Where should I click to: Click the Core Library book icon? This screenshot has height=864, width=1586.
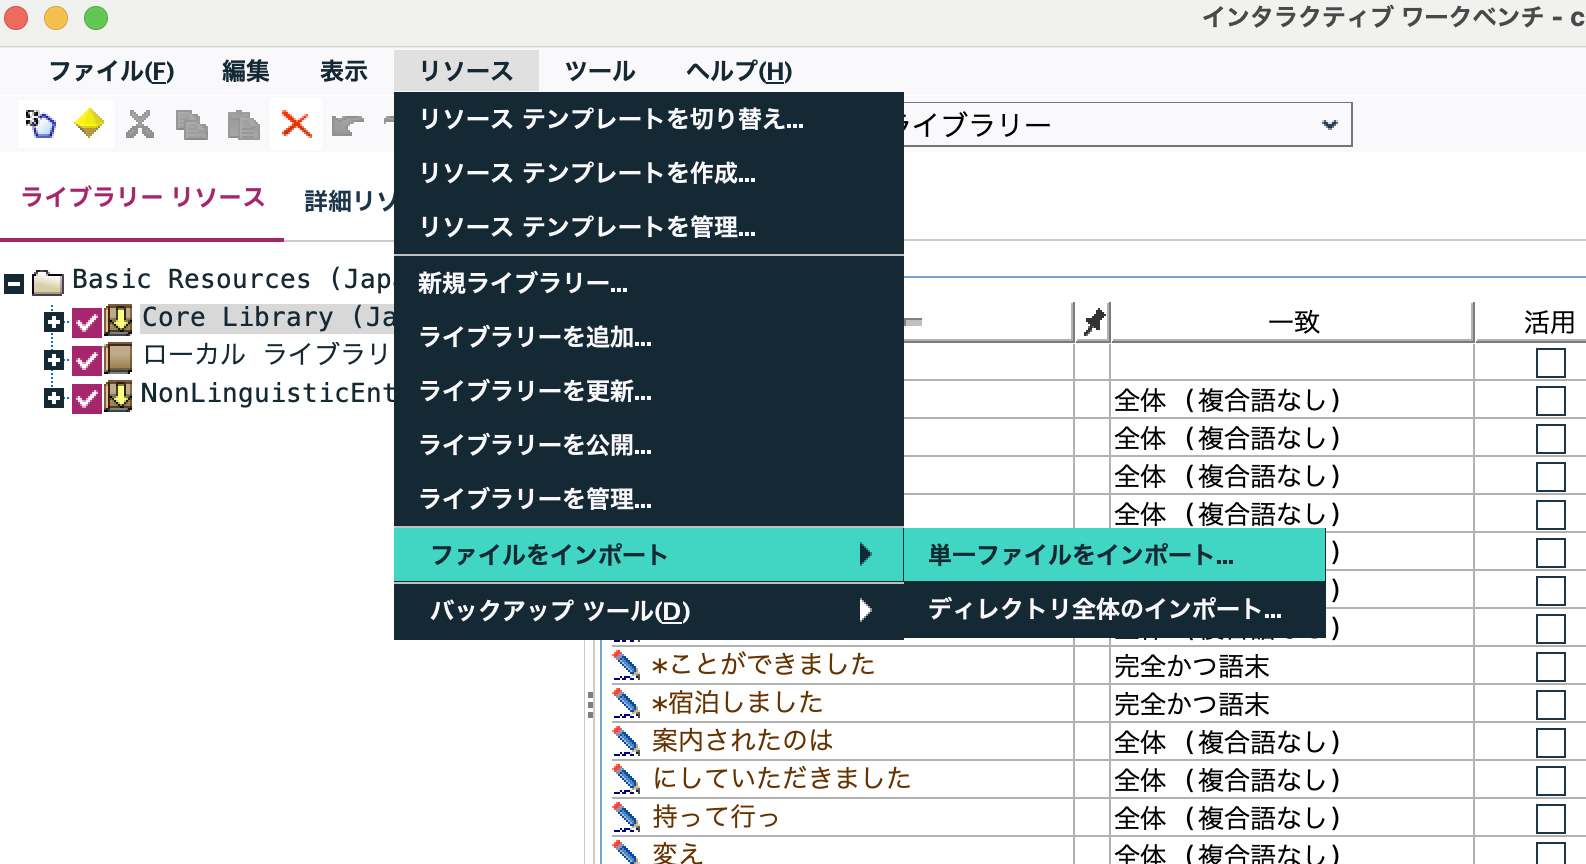119,320
